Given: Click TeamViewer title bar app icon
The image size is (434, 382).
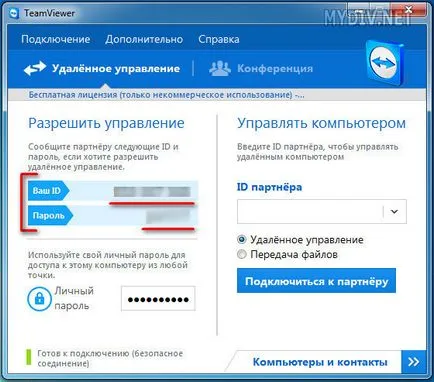Looking at the screenshot, I should pyautogui.click(x=14, y=14).
